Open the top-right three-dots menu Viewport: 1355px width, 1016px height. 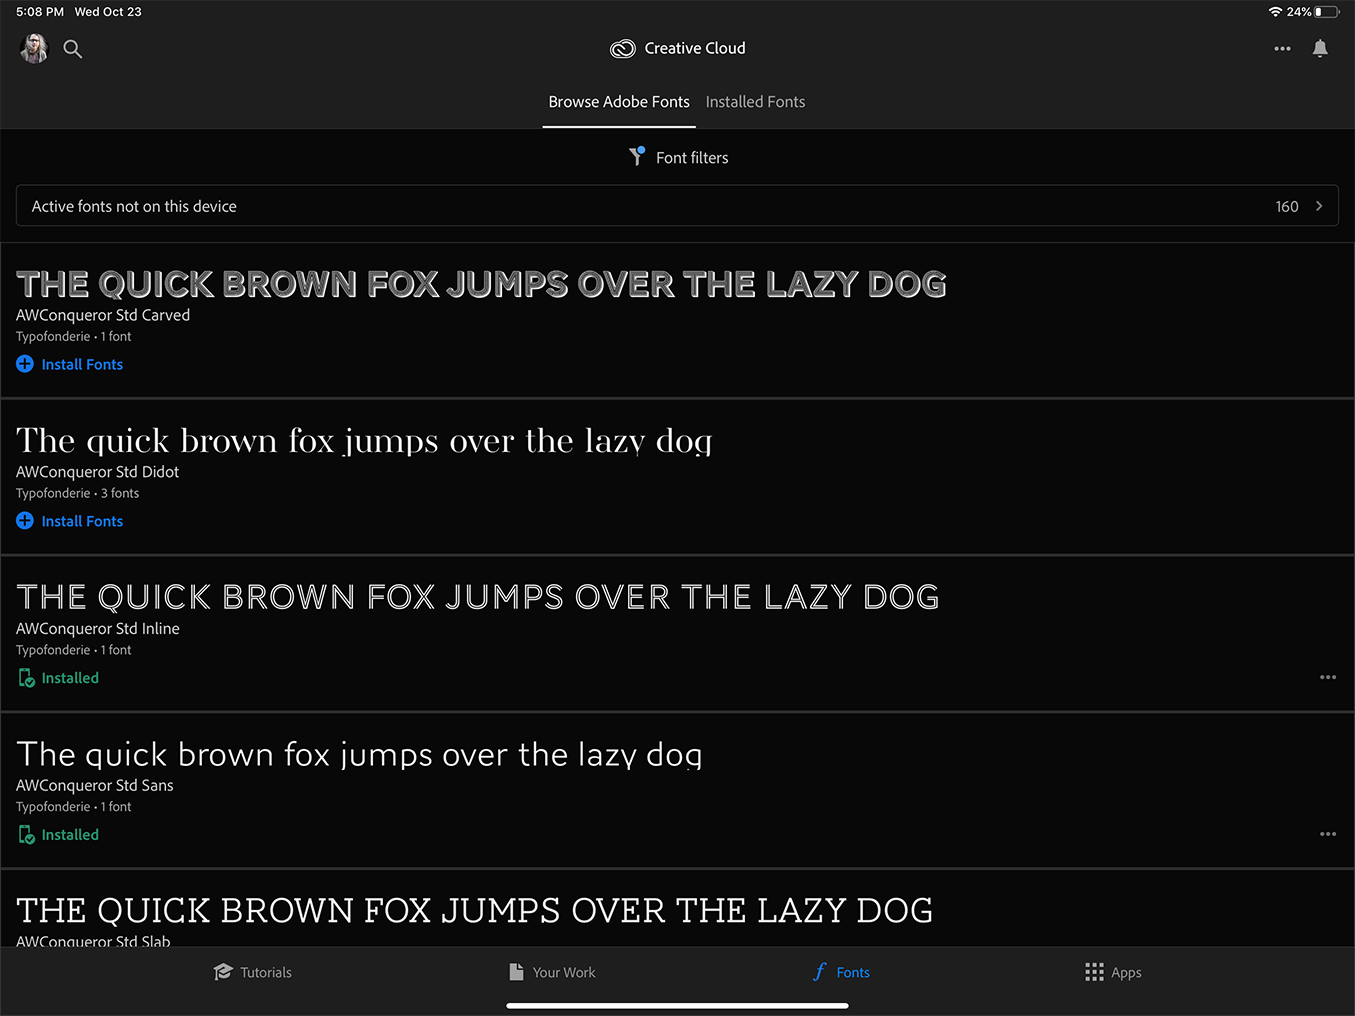tap(1282, 48)
